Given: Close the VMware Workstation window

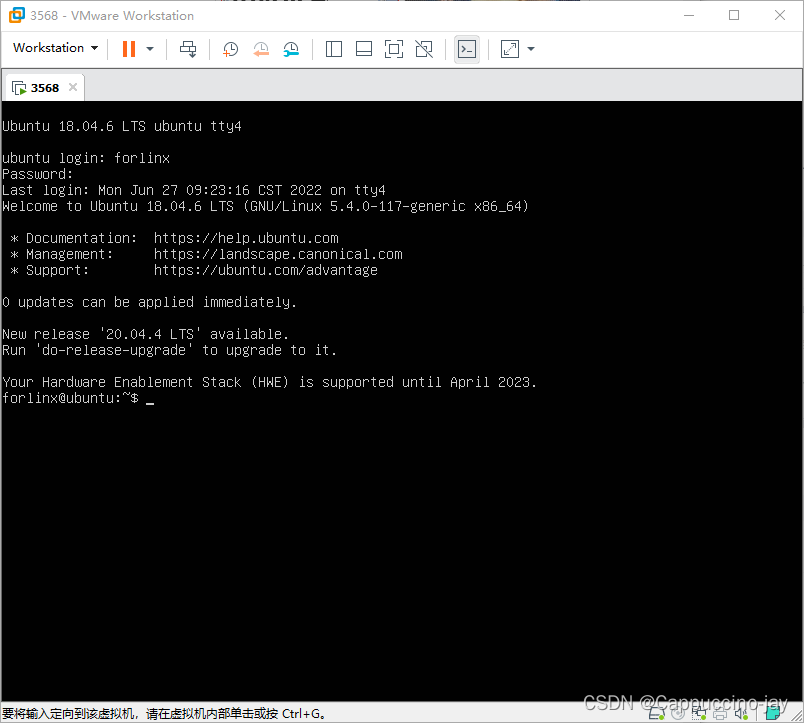Looking at the screenshot, I should point(780,15).
